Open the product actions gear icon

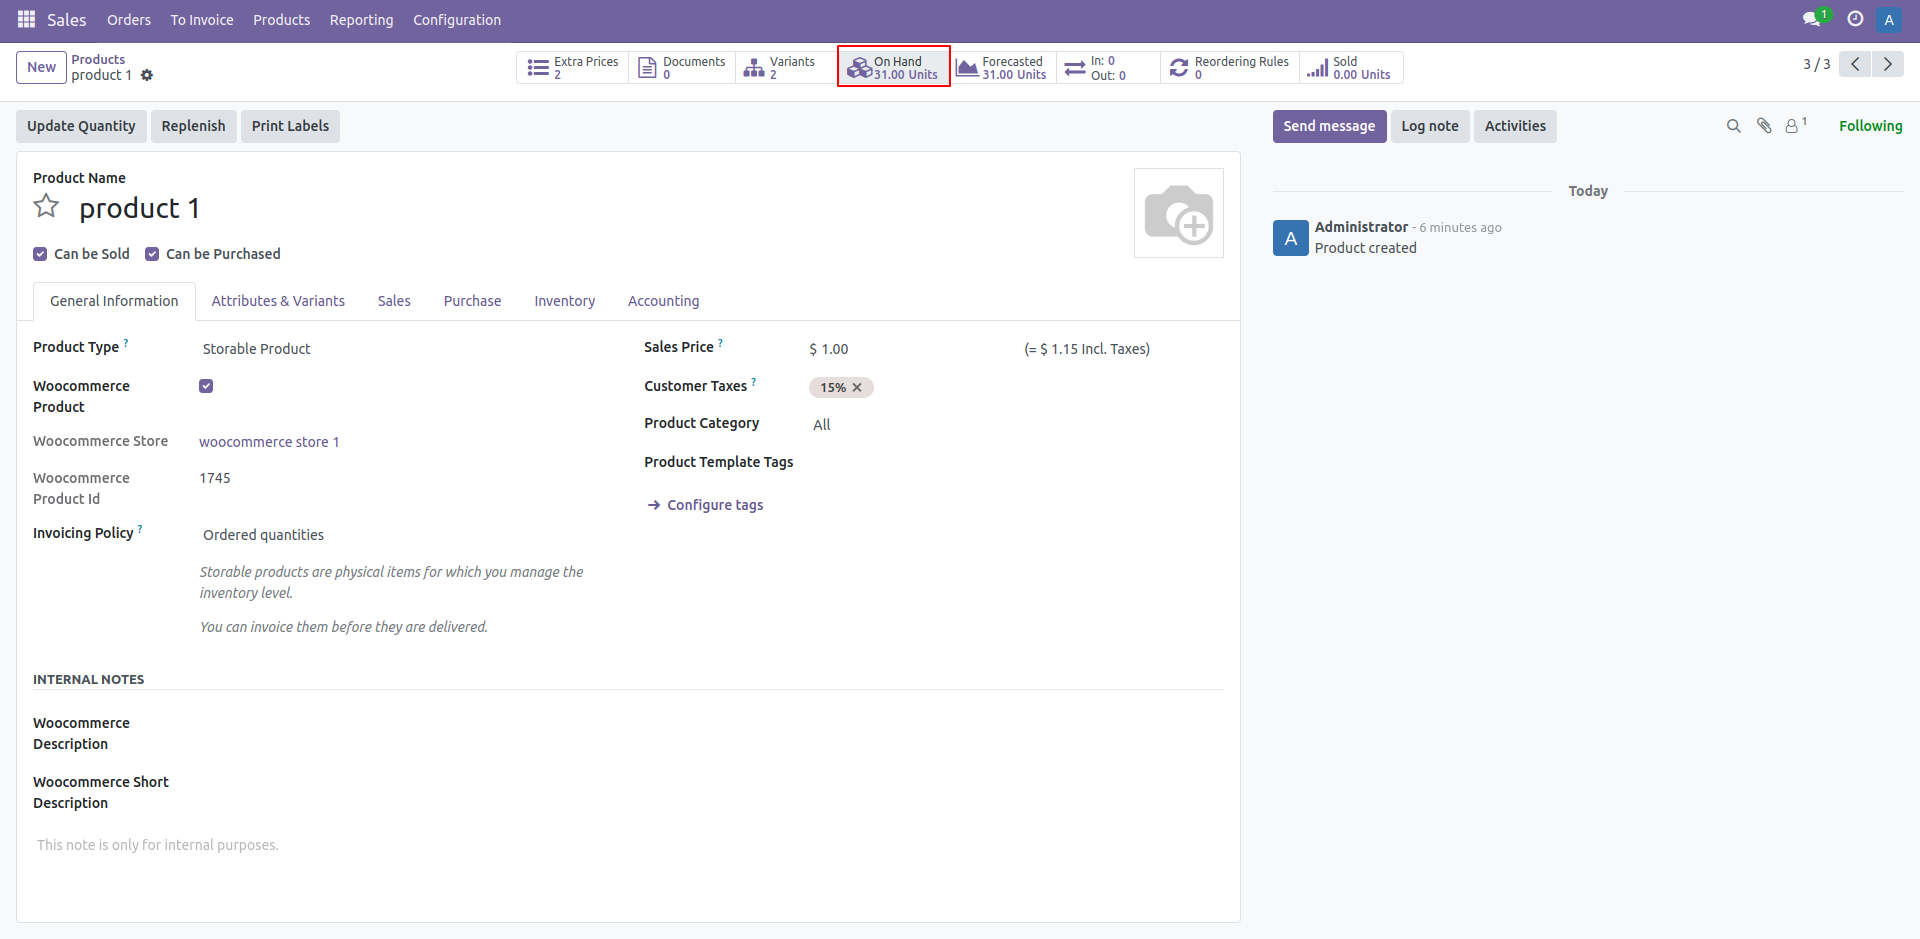coord(147,76)
